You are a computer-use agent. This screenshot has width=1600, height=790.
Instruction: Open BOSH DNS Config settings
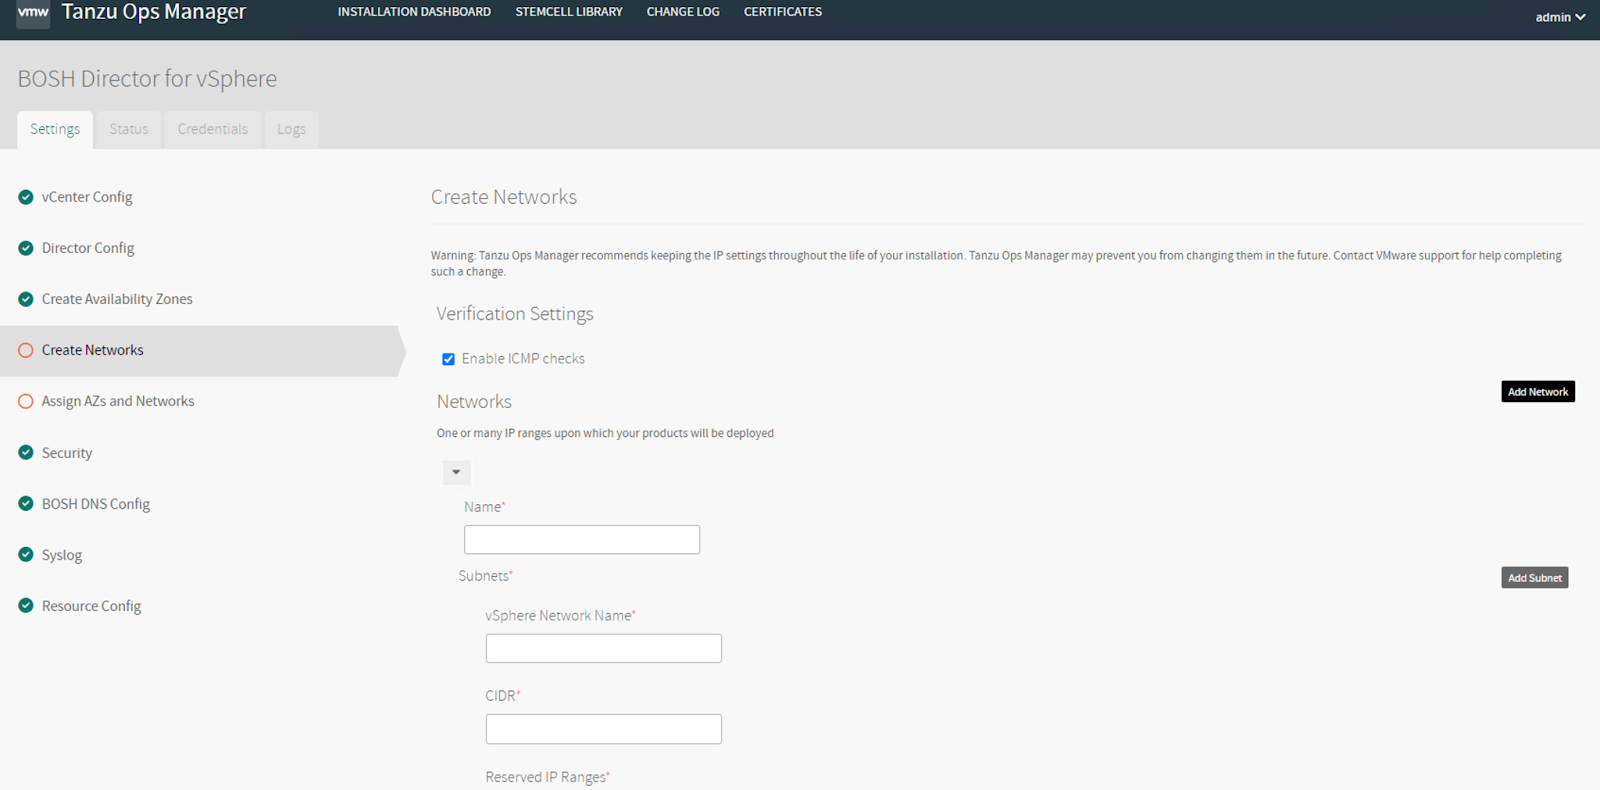[x=96, y=504]
